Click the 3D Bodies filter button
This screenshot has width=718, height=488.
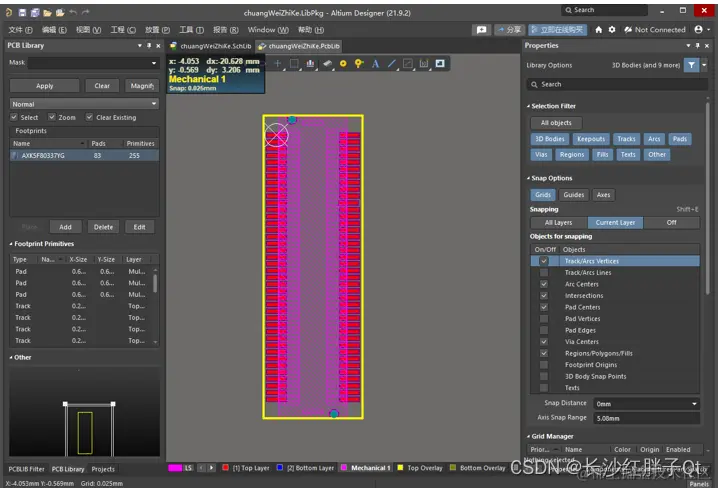(x=550, y=139)
